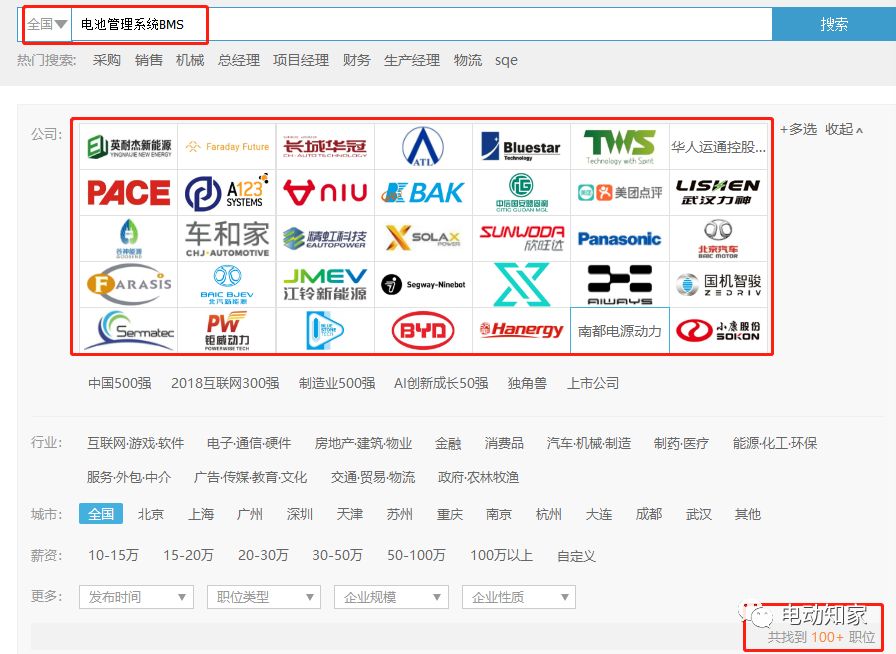Select the 美团点评 logo
The width and height of the screenshot is (896, 654).
pyautogui.click(x=620, y=193)
